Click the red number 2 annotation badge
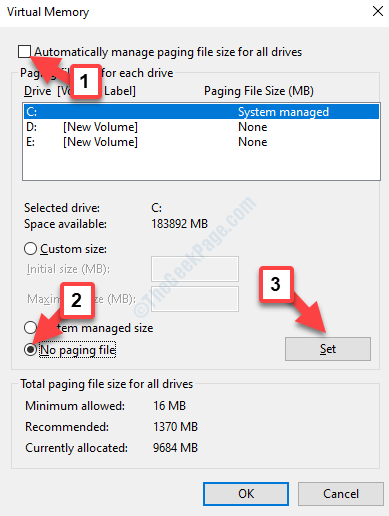The width and height of the screenshot is (389, 516). (x=77, y=300)
